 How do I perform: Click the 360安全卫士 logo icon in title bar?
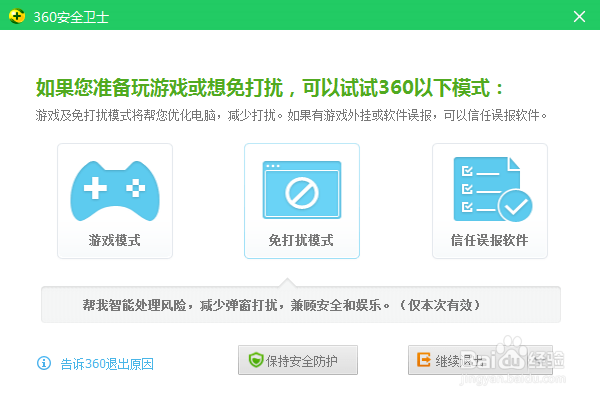point(16,16)
